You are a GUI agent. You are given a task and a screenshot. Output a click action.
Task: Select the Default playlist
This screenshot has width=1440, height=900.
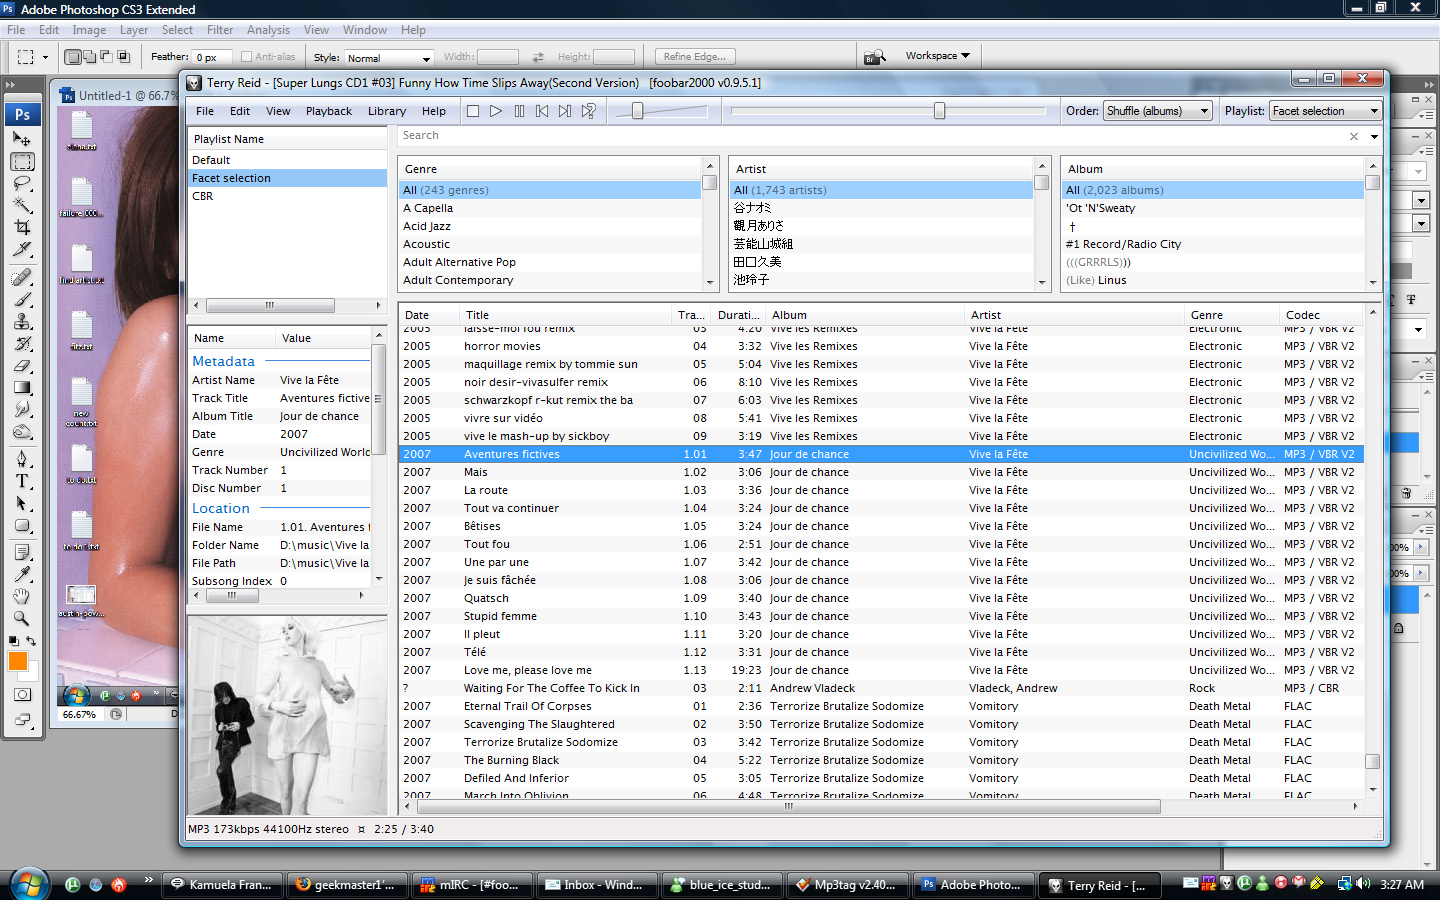[x=211, y=160]
